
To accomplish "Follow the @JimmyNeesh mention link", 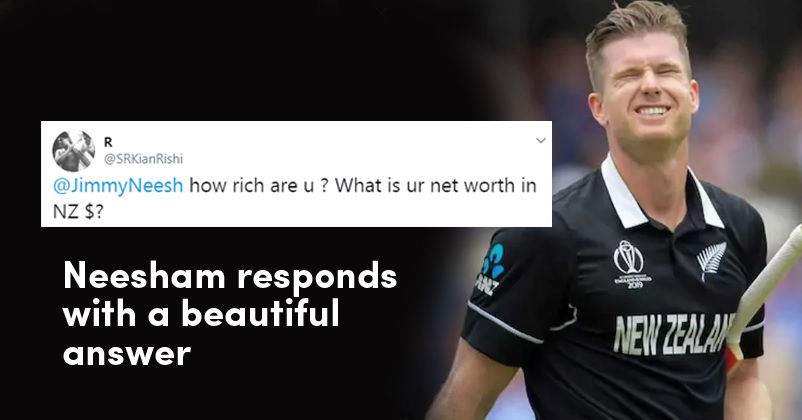I will tap(118, 185).
